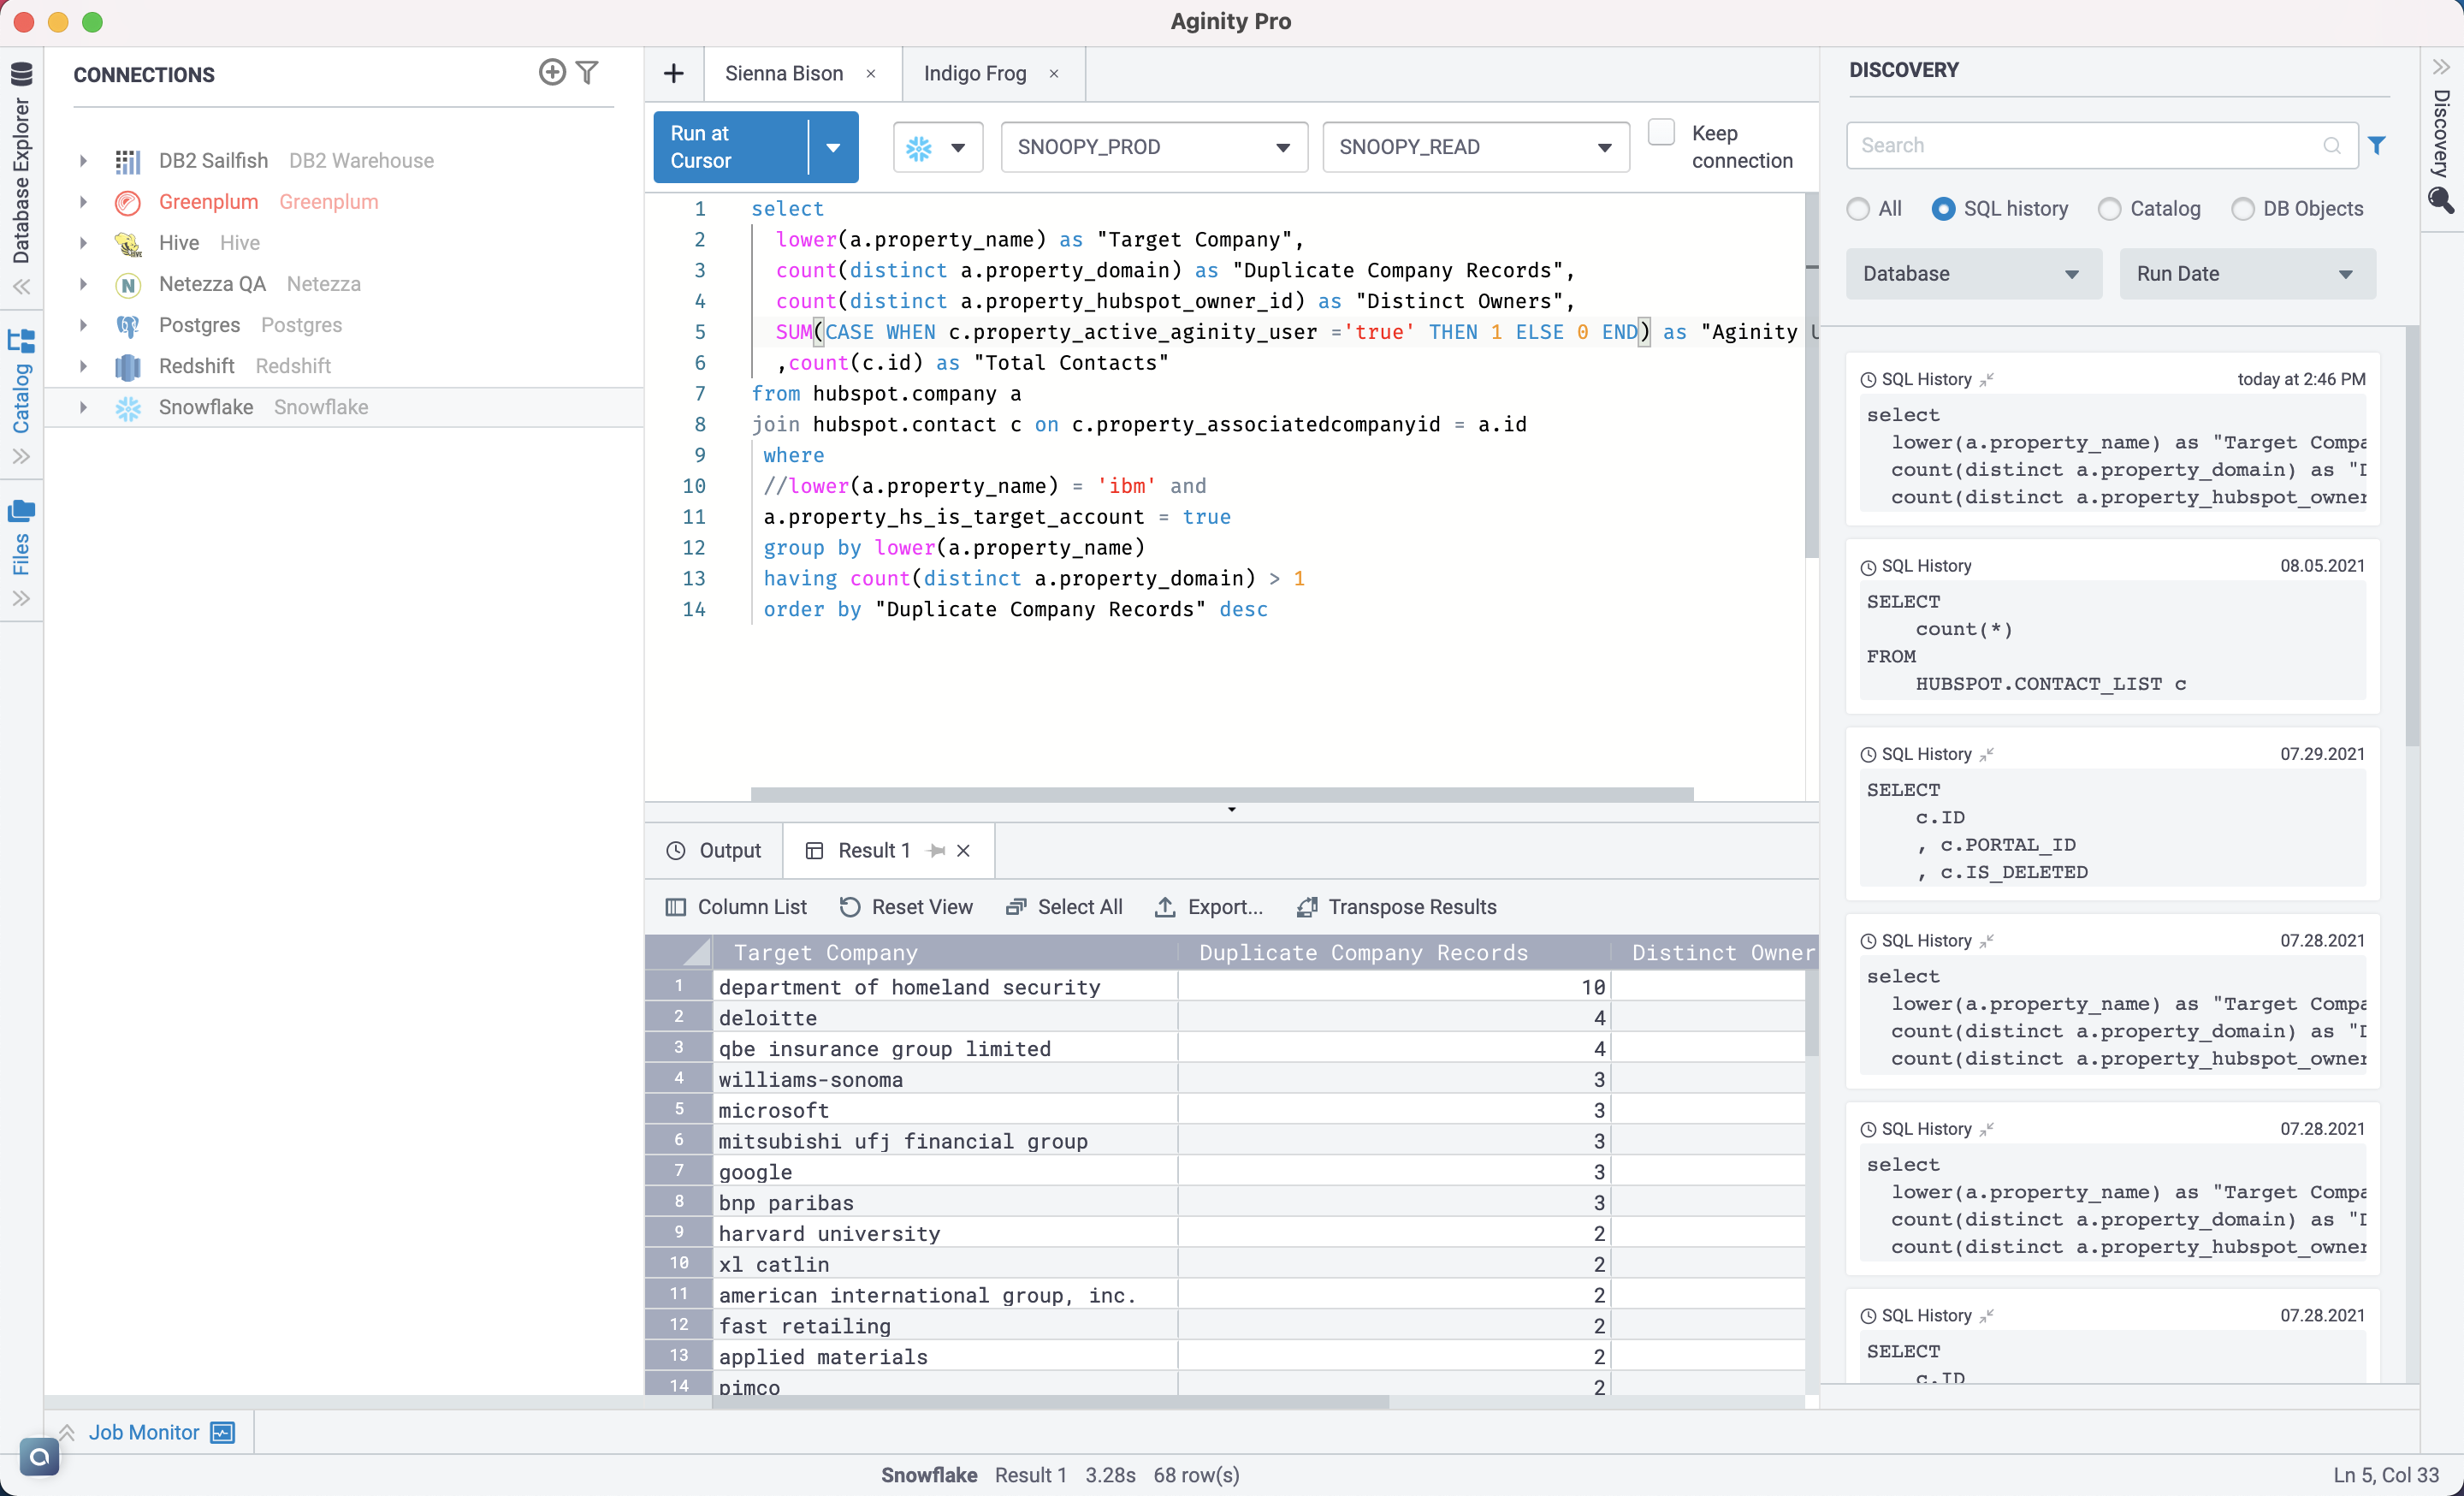Open a new query tab with plus icon

[x=674, y=73]
